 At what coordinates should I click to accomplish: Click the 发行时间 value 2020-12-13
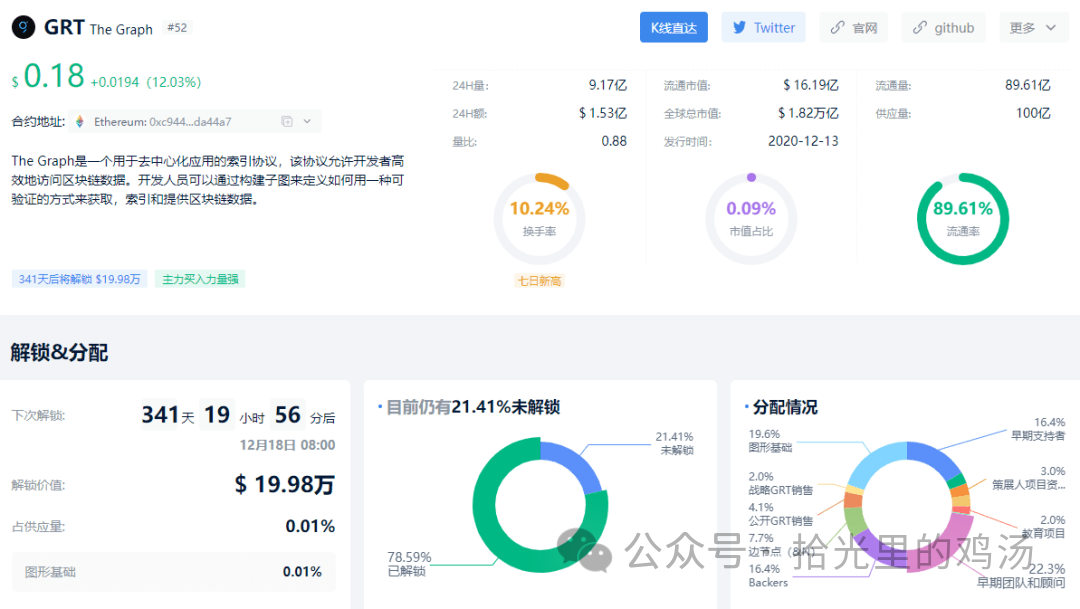click(x=803, y=141)
